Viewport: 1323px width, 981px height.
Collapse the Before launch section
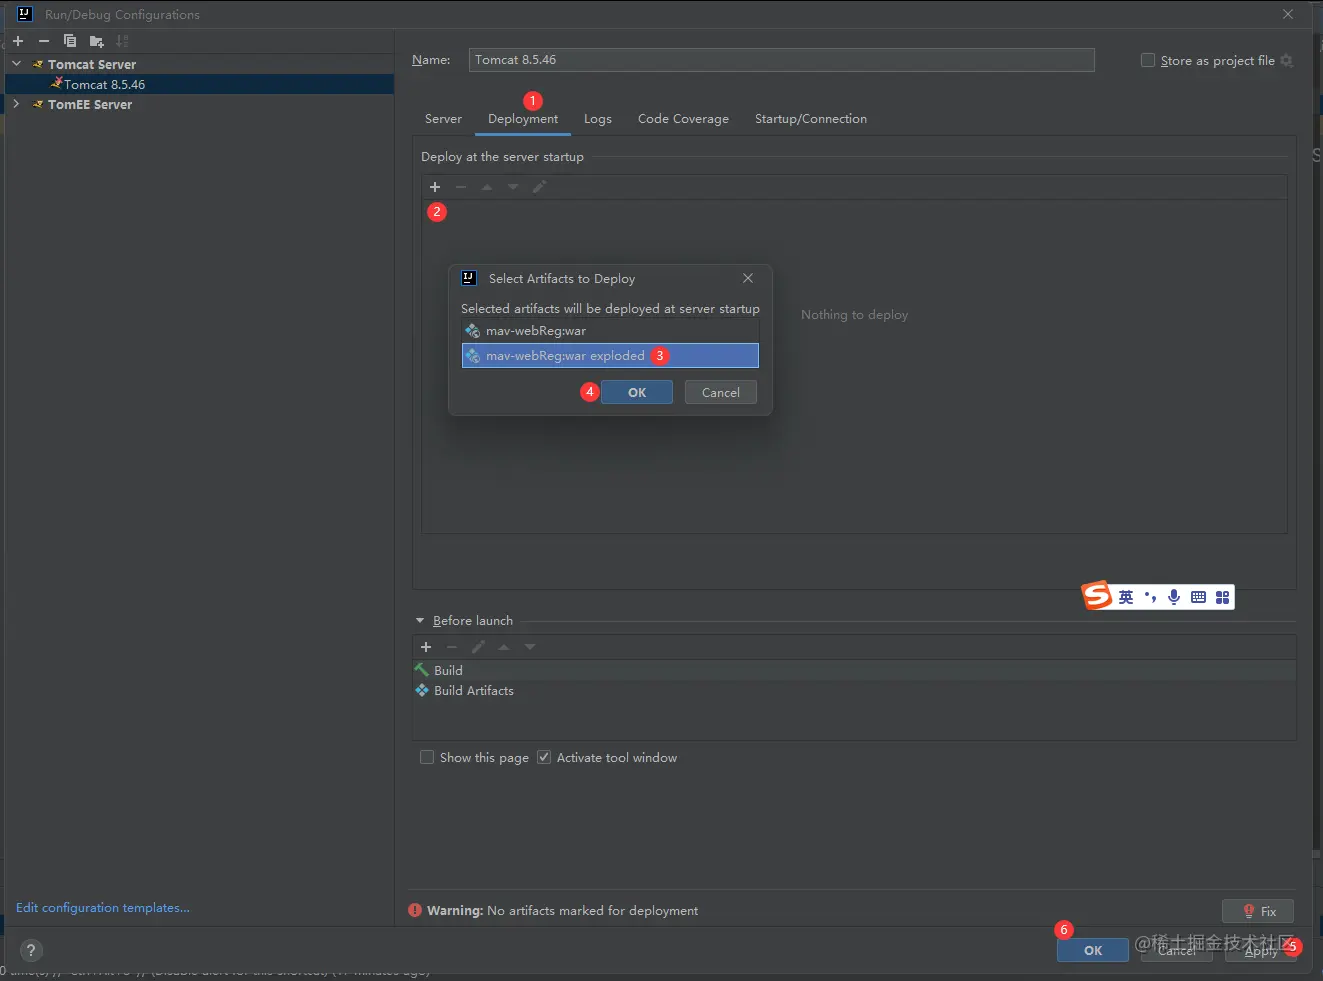tap(420, 621)
